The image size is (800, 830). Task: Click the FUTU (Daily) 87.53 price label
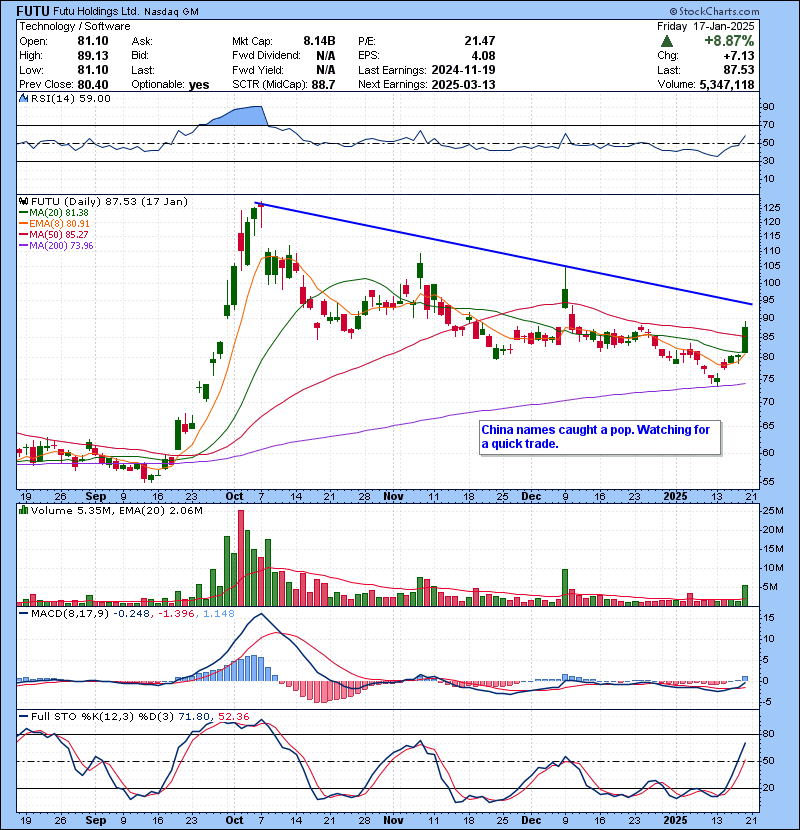(109, 201)
